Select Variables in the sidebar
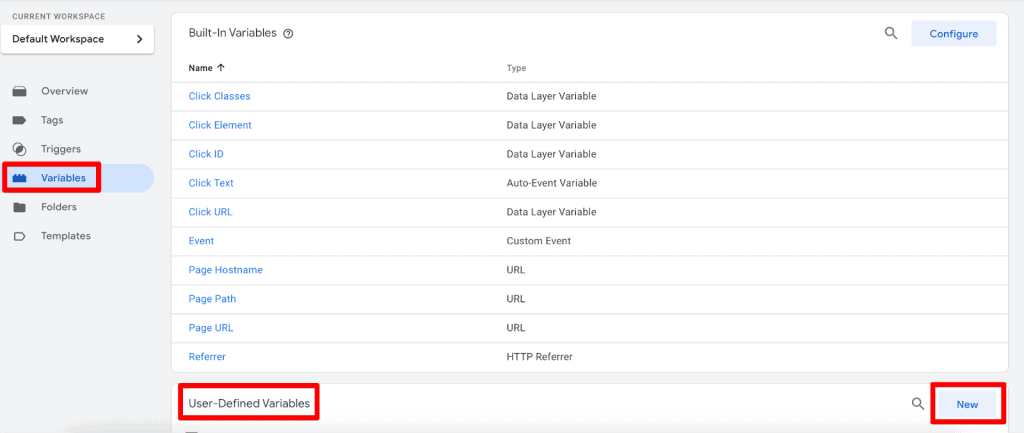The height and width of the screenshot is (433, 1024). pos(63,178)
